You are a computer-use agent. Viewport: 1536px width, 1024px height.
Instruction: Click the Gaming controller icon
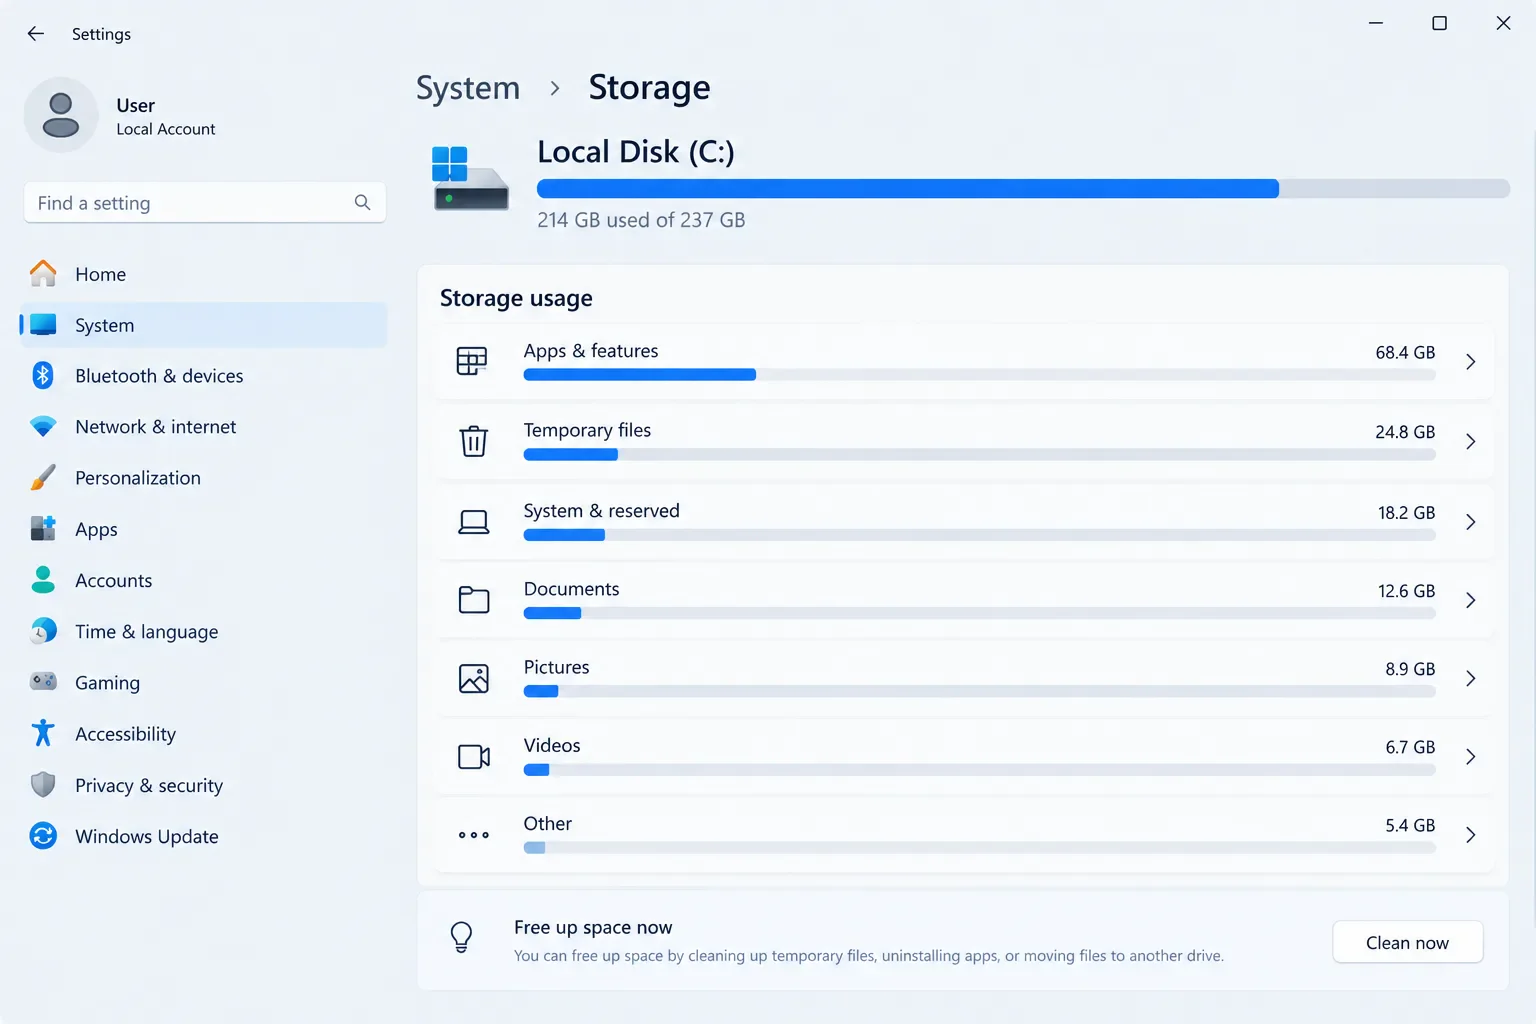[x=43, y=682]
